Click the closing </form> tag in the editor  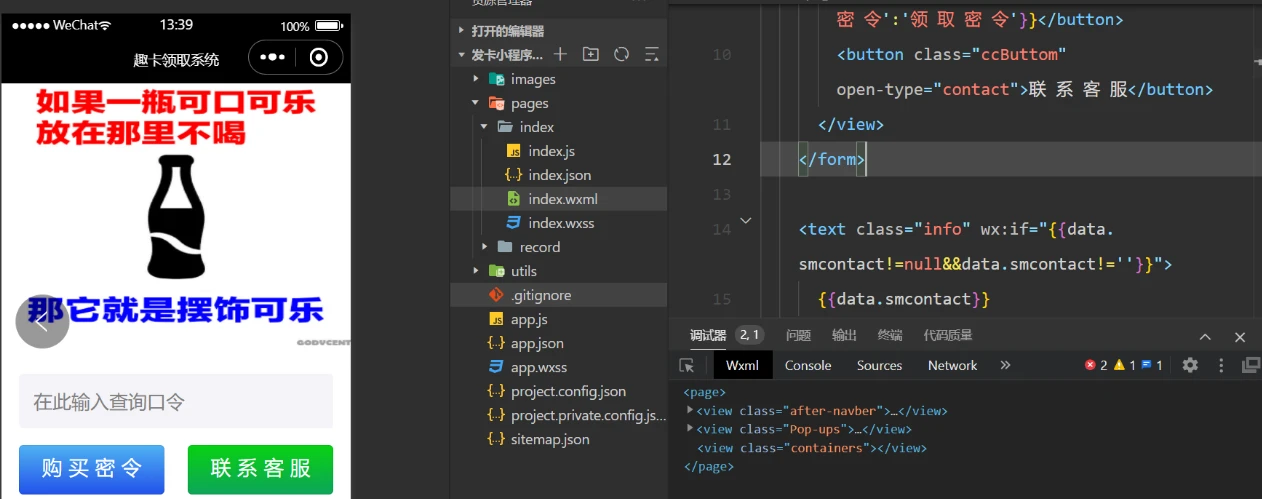point(831,159)
